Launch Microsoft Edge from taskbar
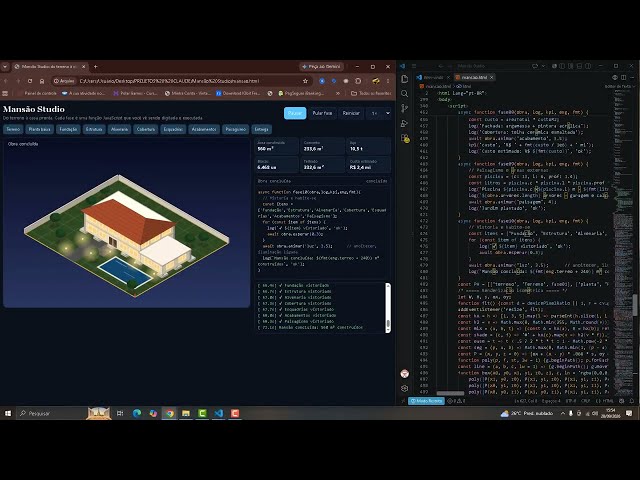640x480 pixels. 137,413
